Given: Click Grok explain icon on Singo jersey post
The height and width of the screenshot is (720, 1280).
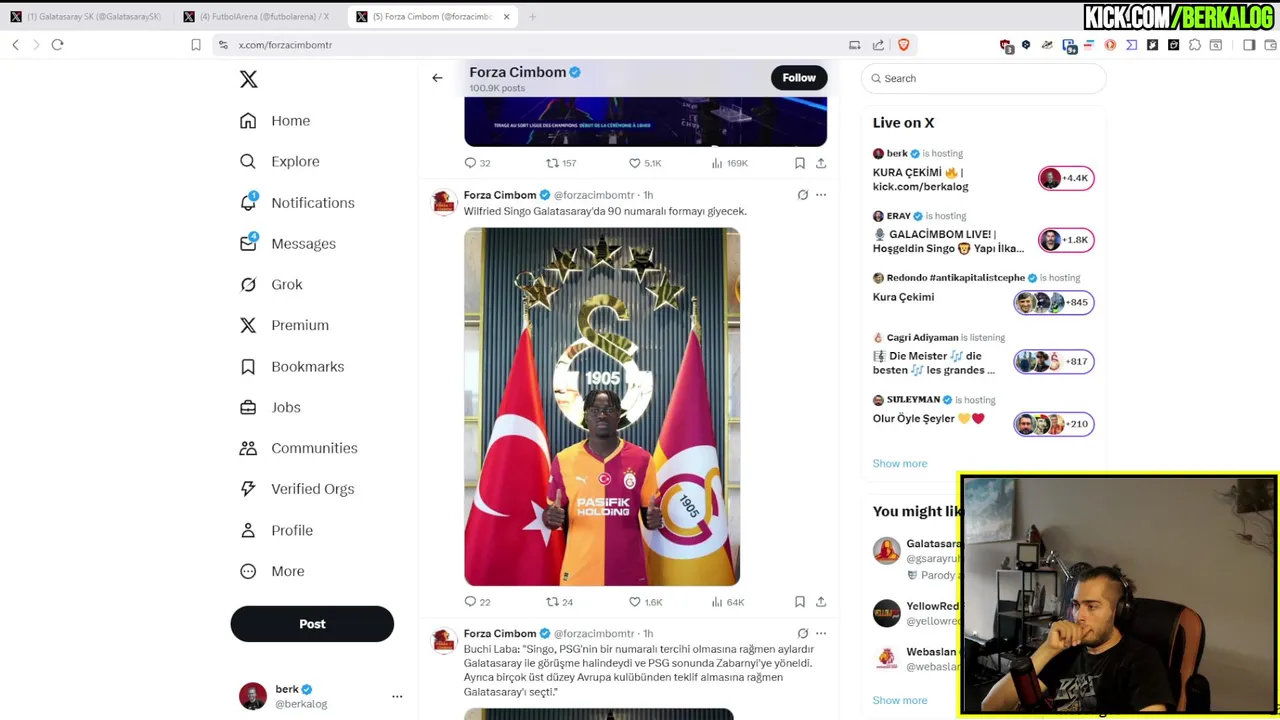Looking at the screenshot, I should (x=802, y=195).
